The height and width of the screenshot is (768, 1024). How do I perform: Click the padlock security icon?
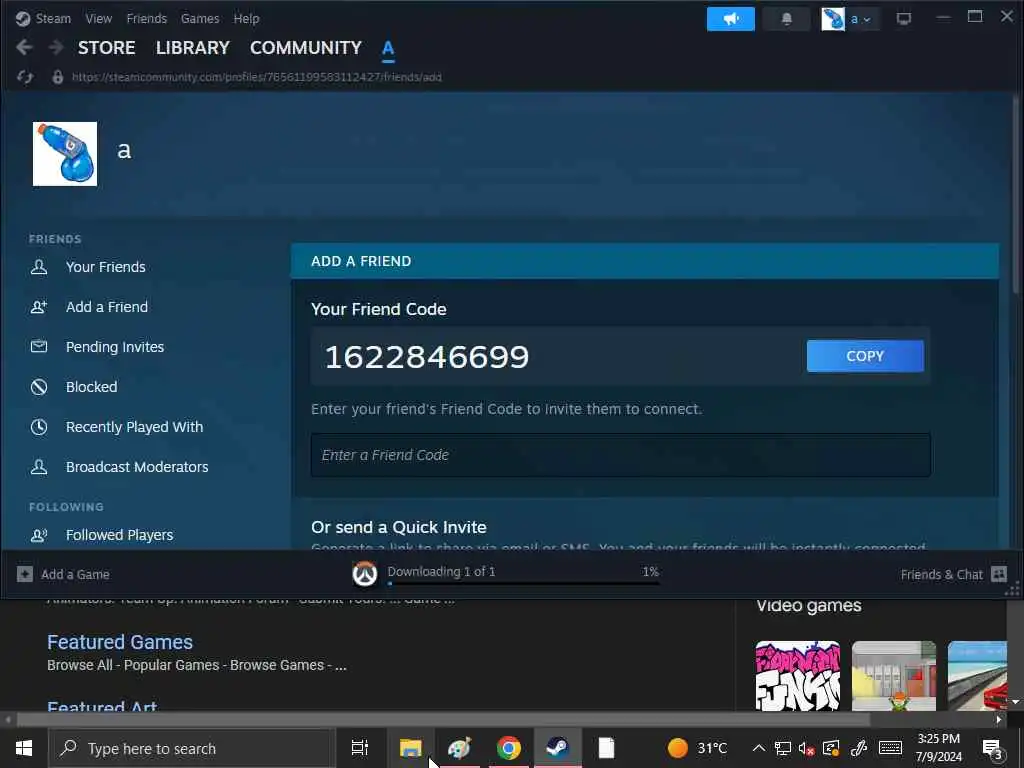click(x=57, y=77)
